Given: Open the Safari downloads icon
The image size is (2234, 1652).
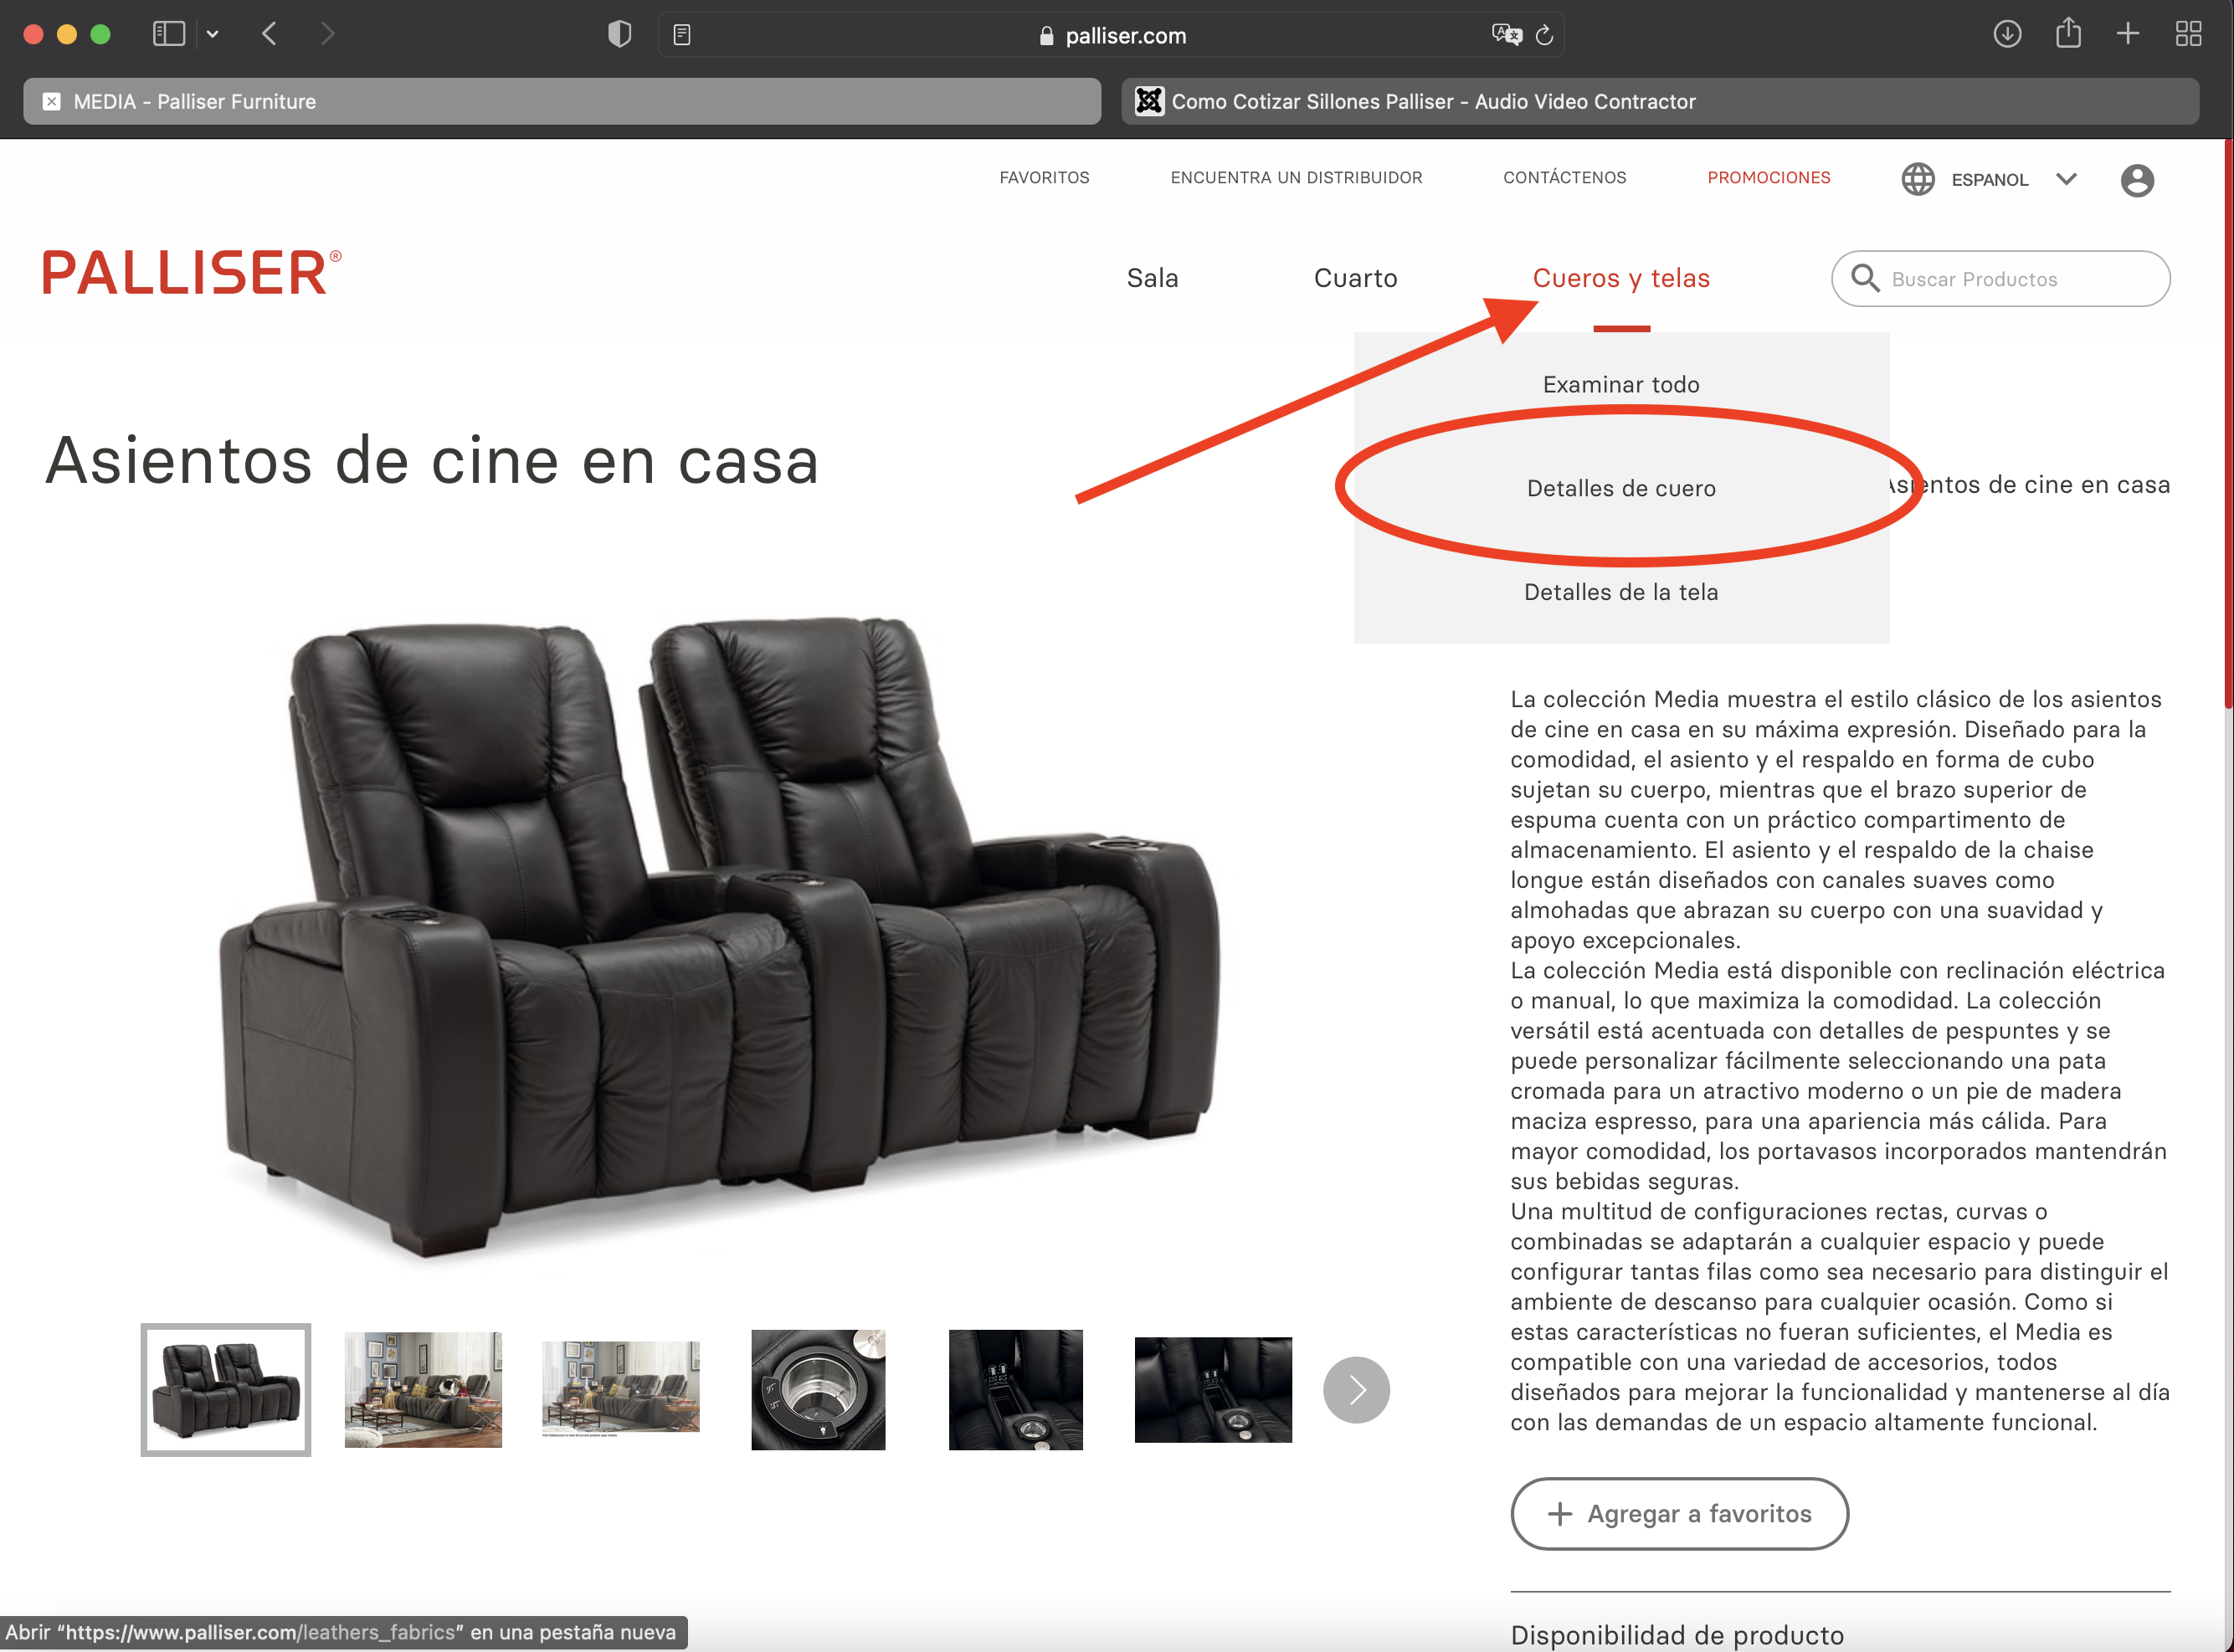Looking at the screenshot, I should coord(2007,34).
